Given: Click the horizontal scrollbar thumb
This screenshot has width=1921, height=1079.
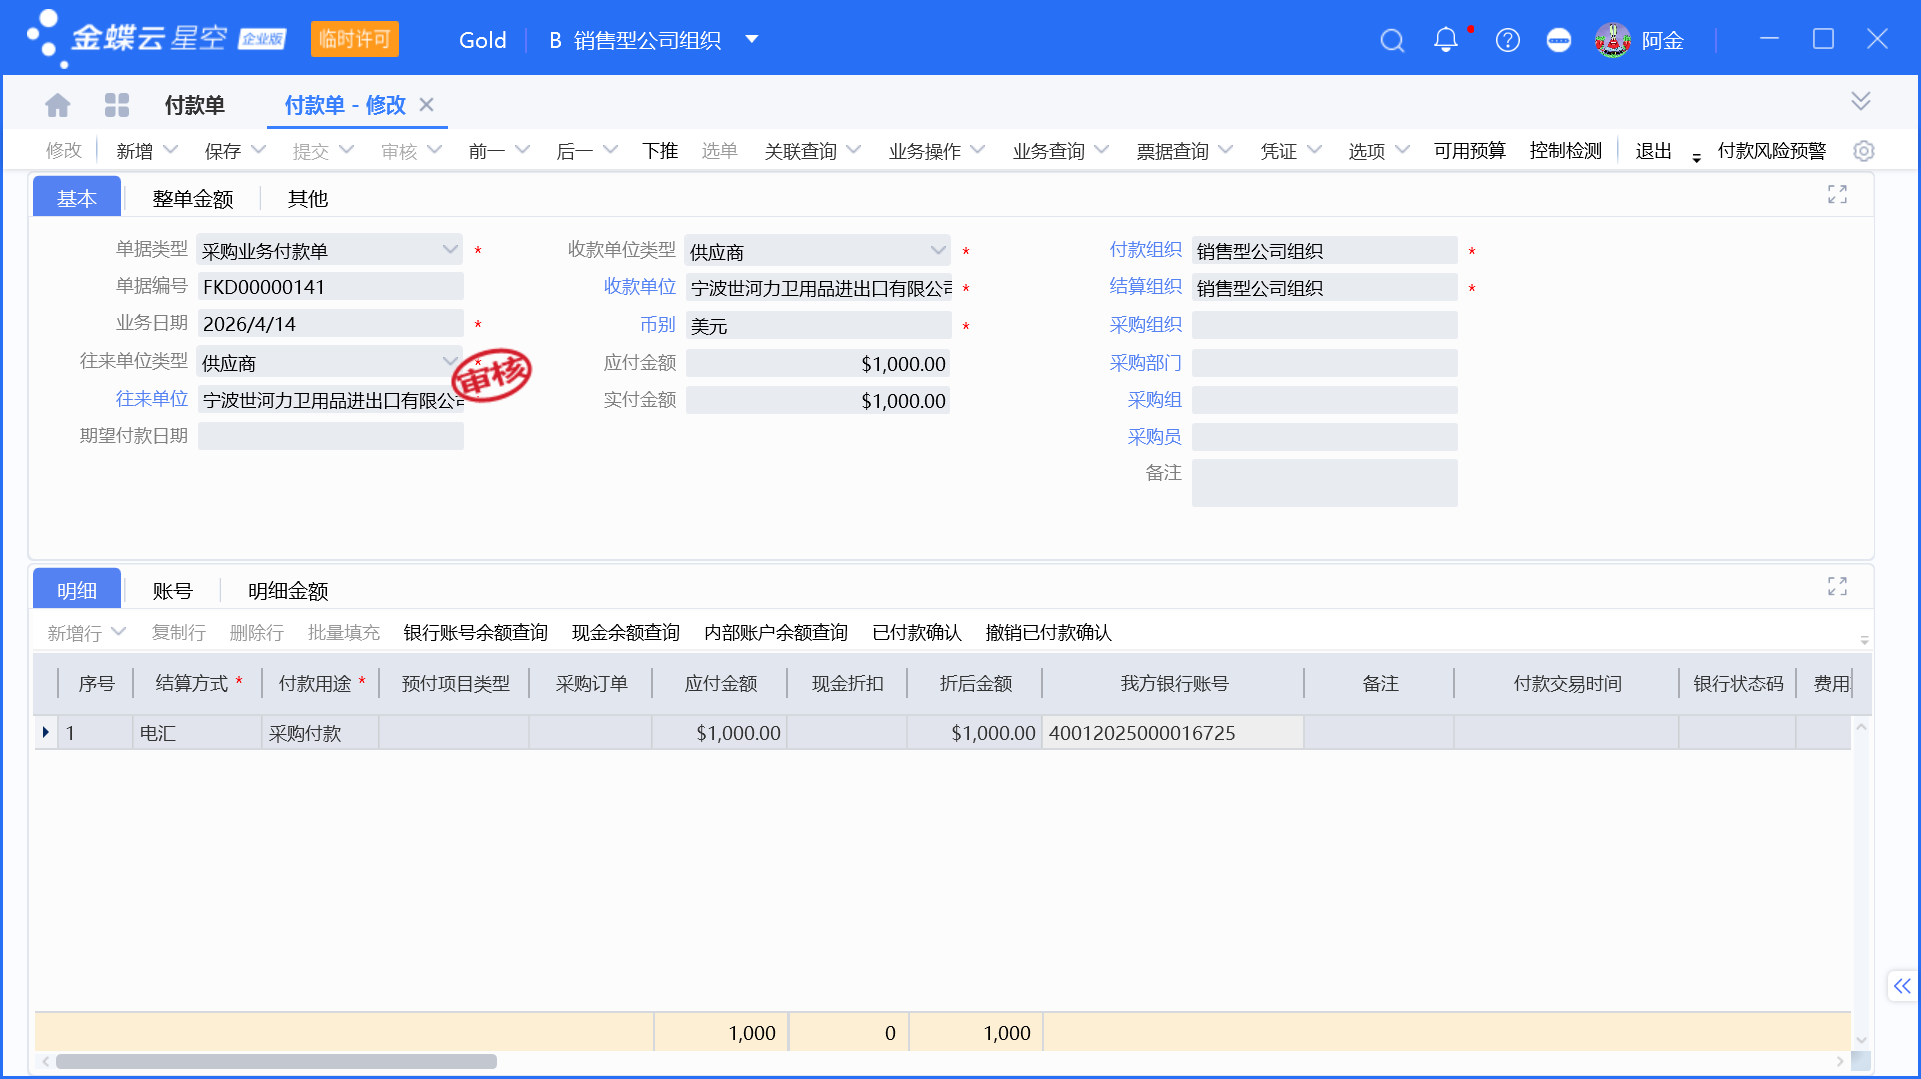Looking at the screenshot, I should point(276,1061).
